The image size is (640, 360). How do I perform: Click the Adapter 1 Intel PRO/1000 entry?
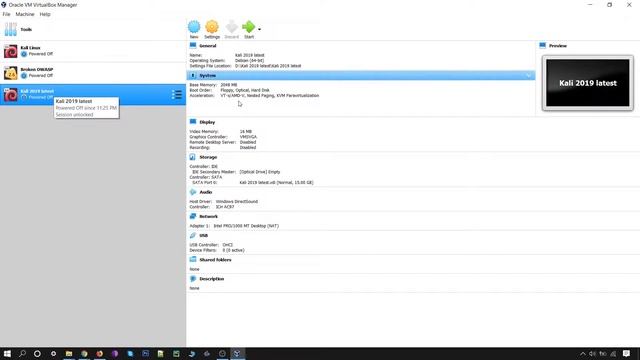246,226
